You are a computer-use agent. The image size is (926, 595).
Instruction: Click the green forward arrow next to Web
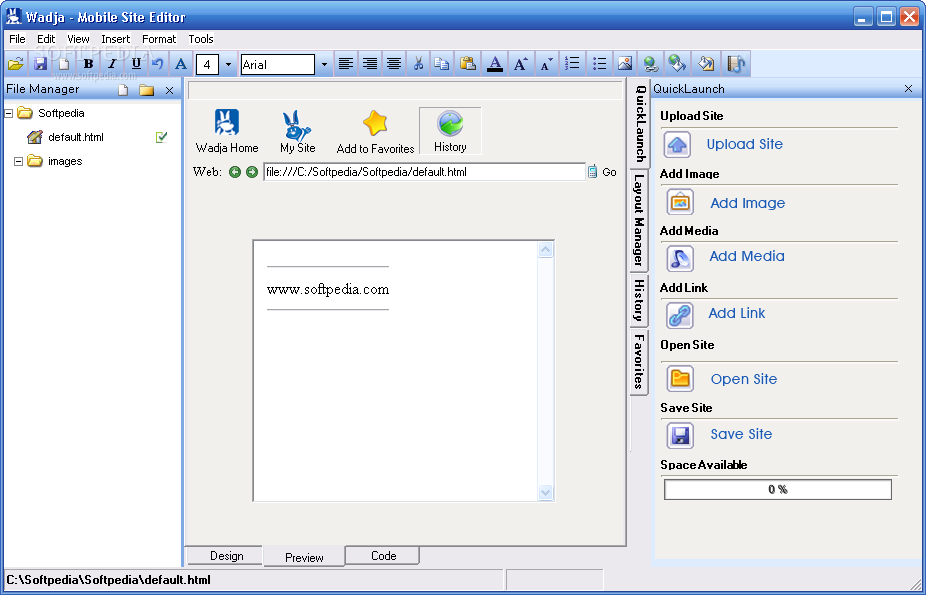[252, 172]
